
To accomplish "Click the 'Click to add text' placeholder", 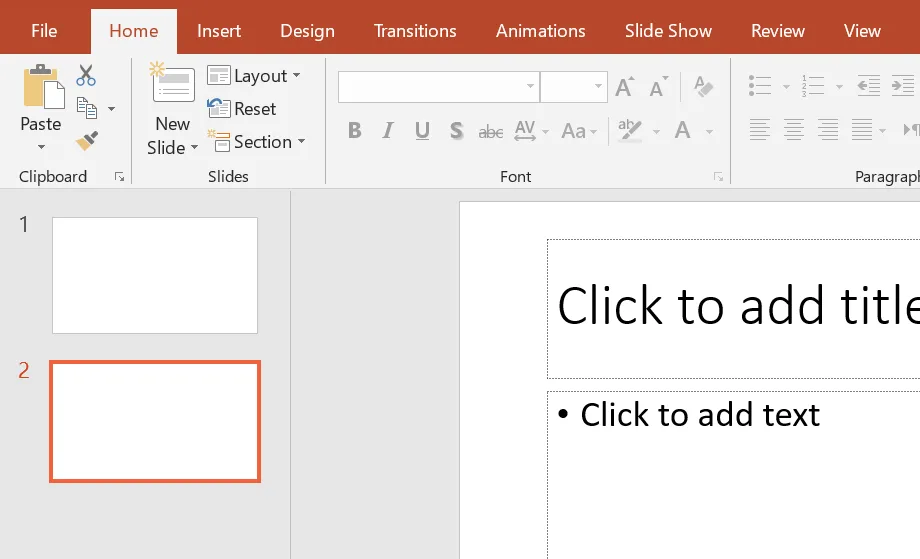I will click(733, 475).
